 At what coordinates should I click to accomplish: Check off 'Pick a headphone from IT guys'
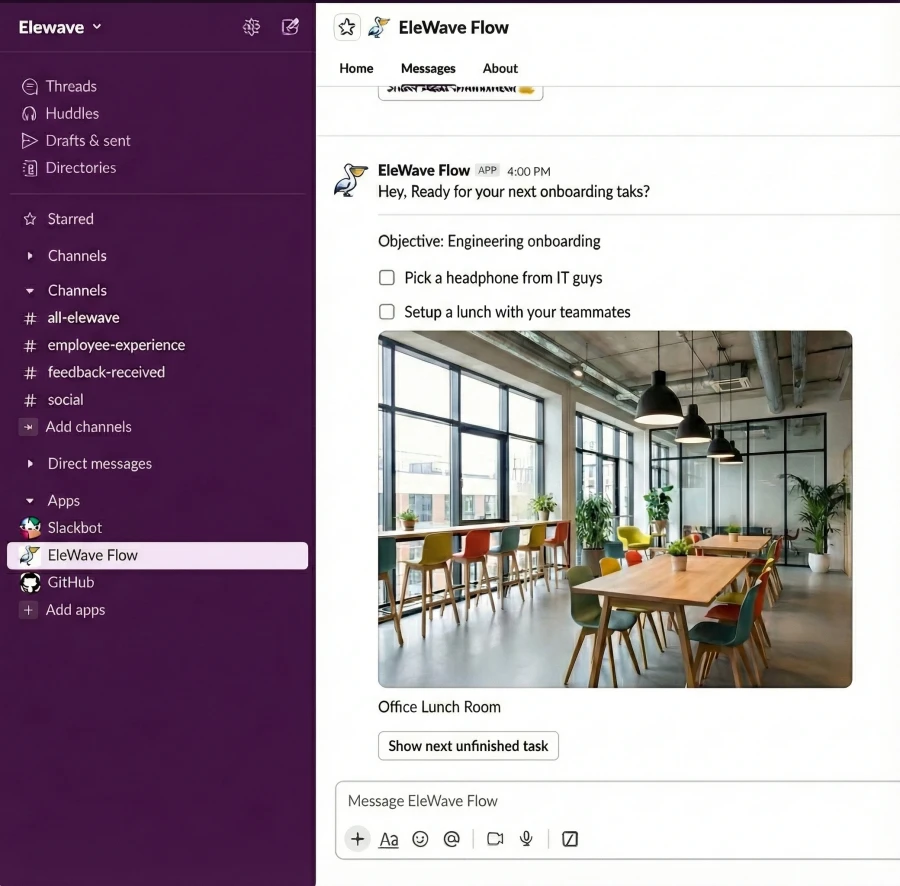click(387, 278)
